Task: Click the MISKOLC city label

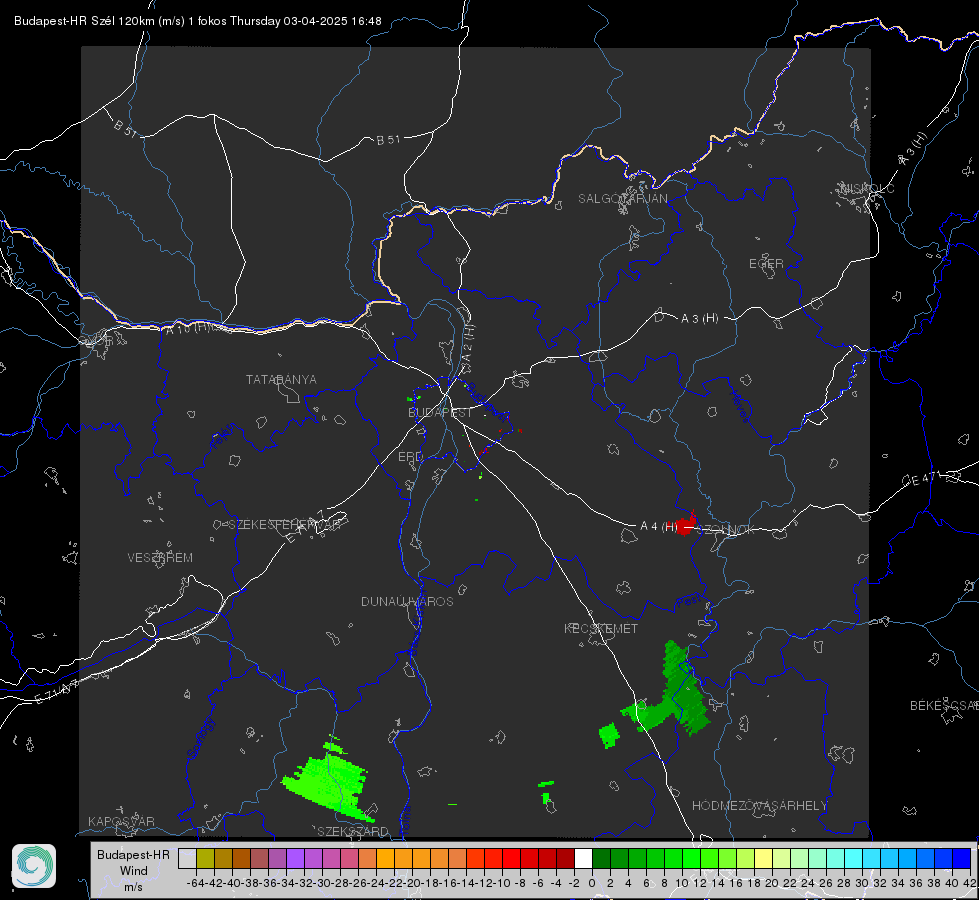Action: click(x=867, y=188)
